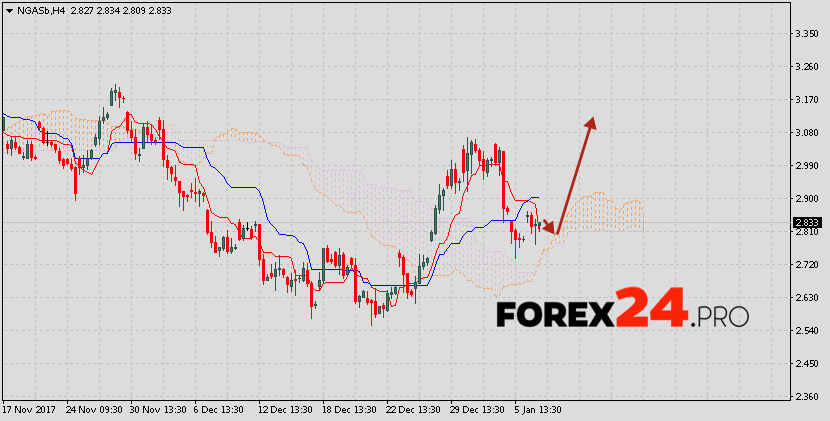Select the 3.350 price axis label
Image resolution: width=830 pixels, height=421 pixels.
[x=806, y=34]
